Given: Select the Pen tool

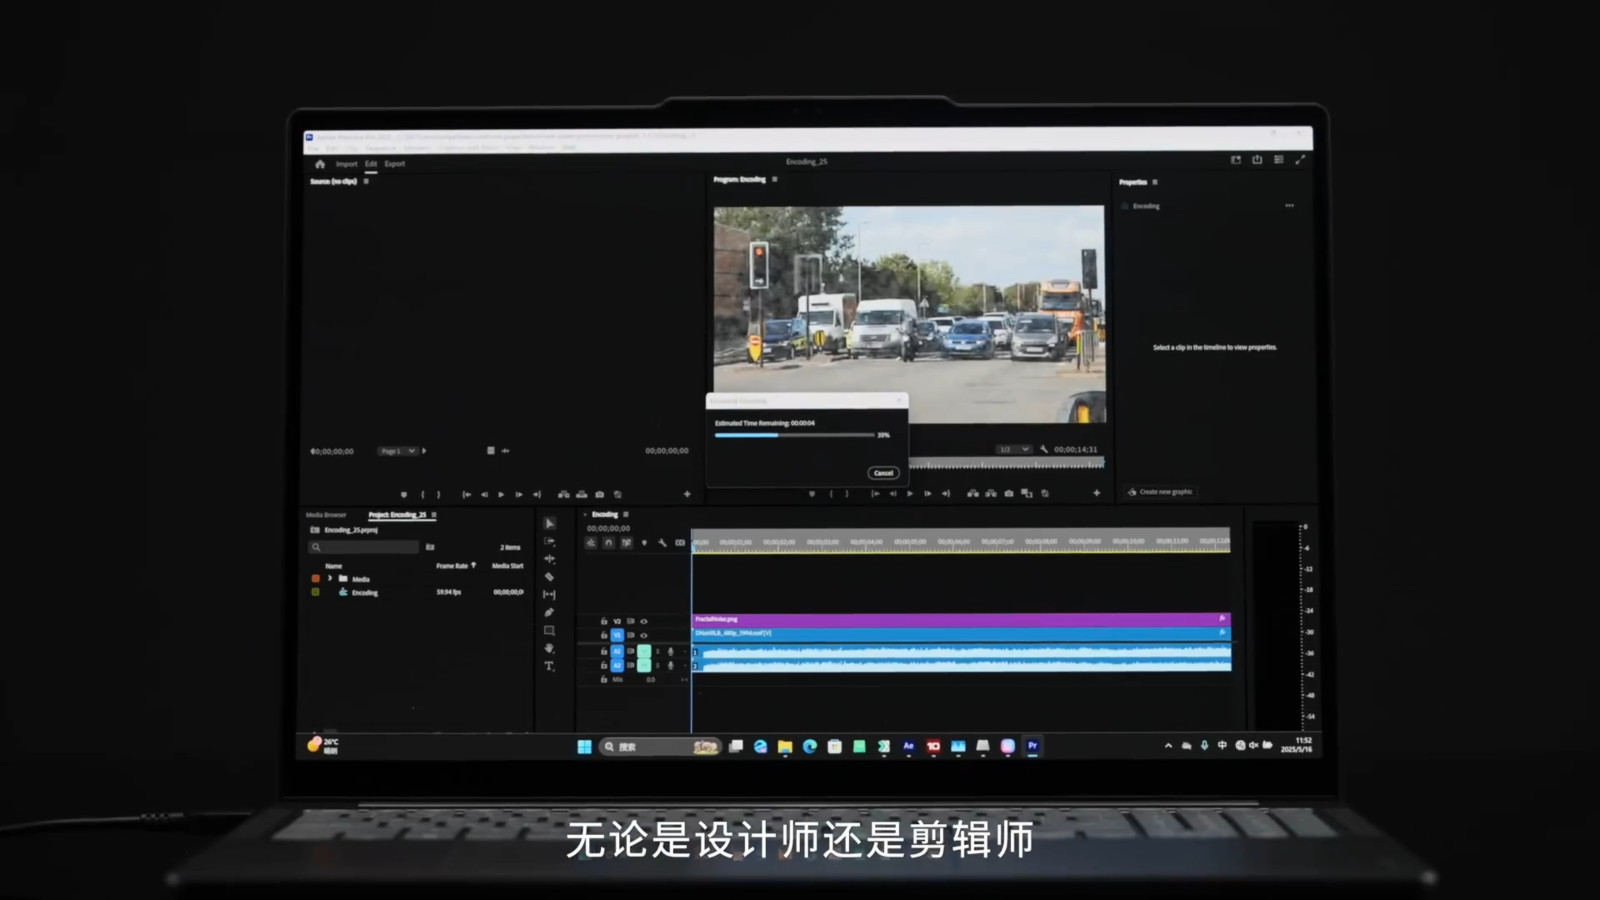Looking at the screenshot, I should [x=549, y=612].
